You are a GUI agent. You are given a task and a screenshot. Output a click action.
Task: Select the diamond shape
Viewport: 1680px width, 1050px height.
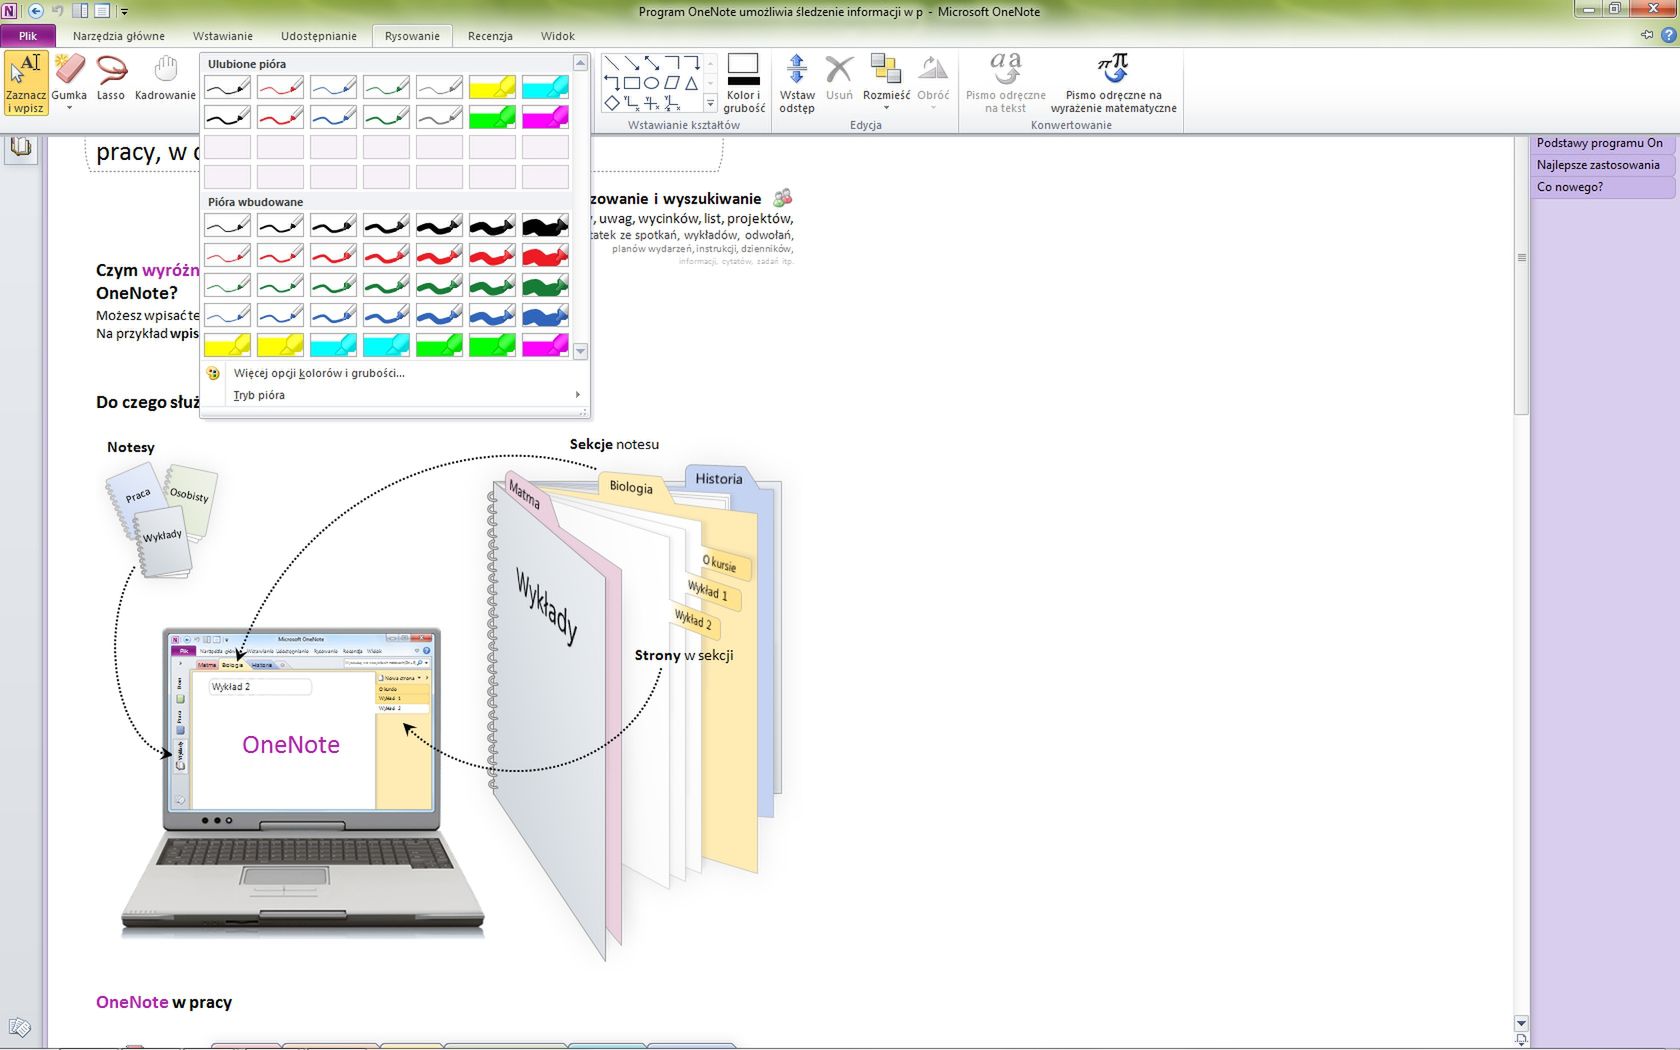point(612,103)
